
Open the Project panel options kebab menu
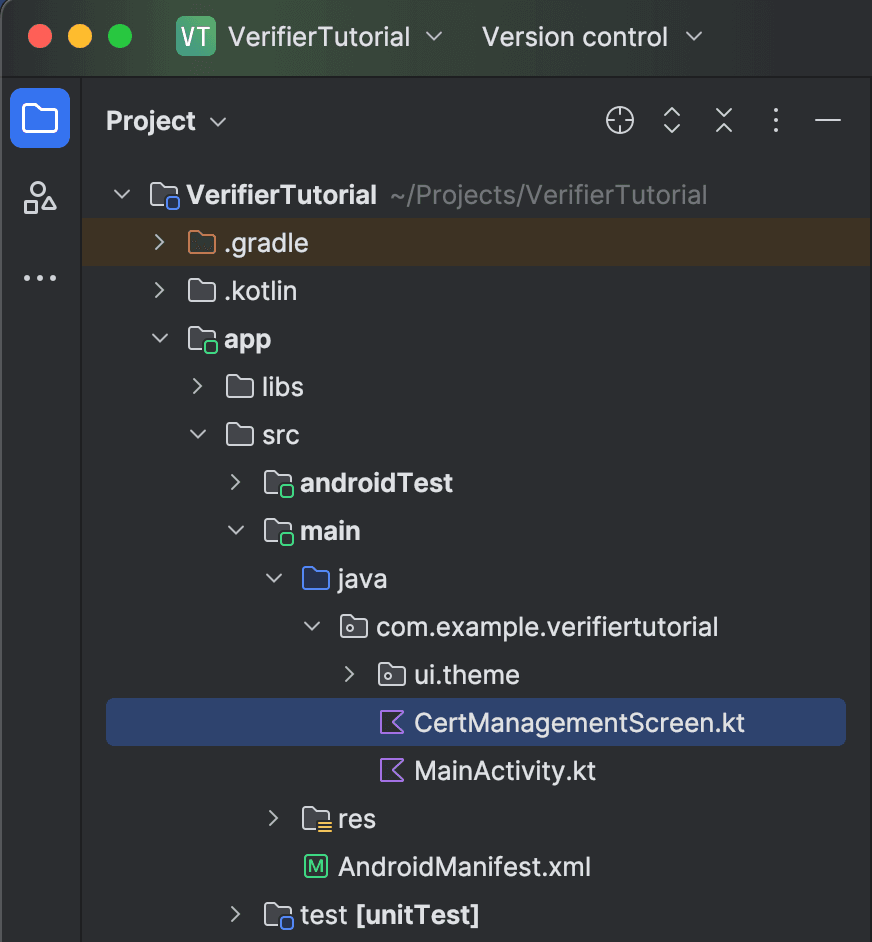[x=775, y=120]
